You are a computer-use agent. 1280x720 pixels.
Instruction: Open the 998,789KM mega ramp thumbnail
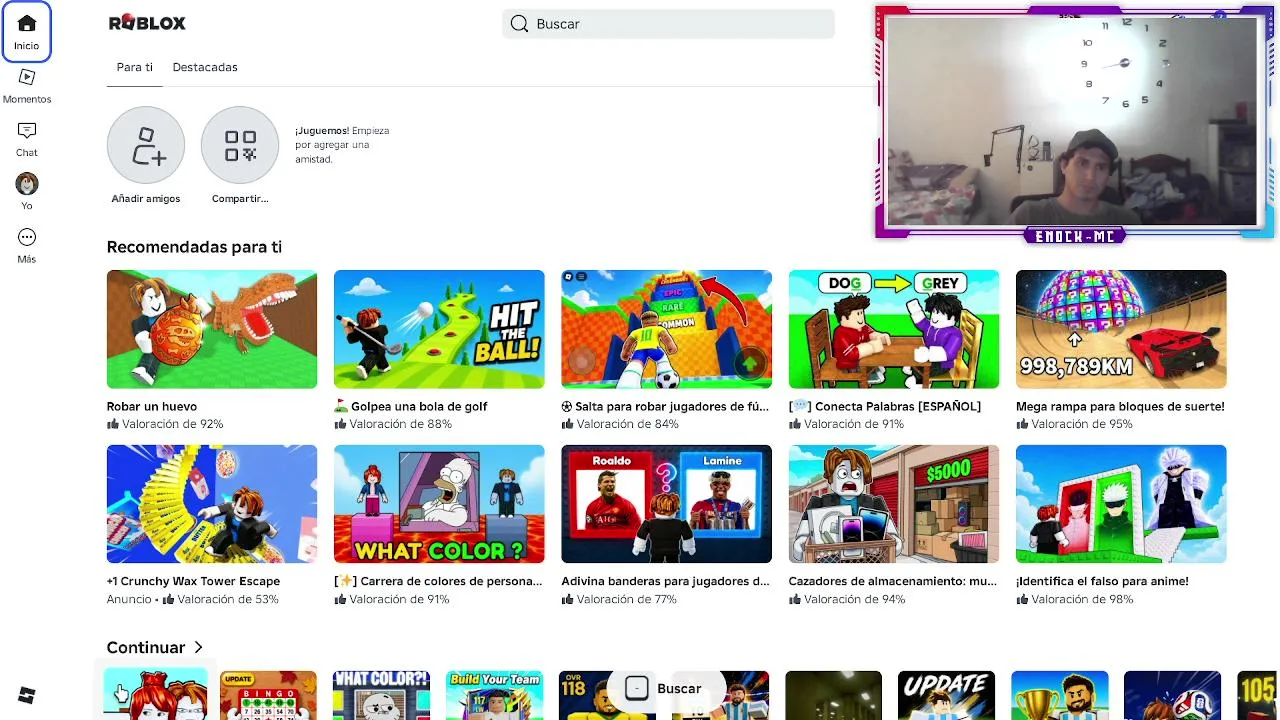(x=1121, y=329)
